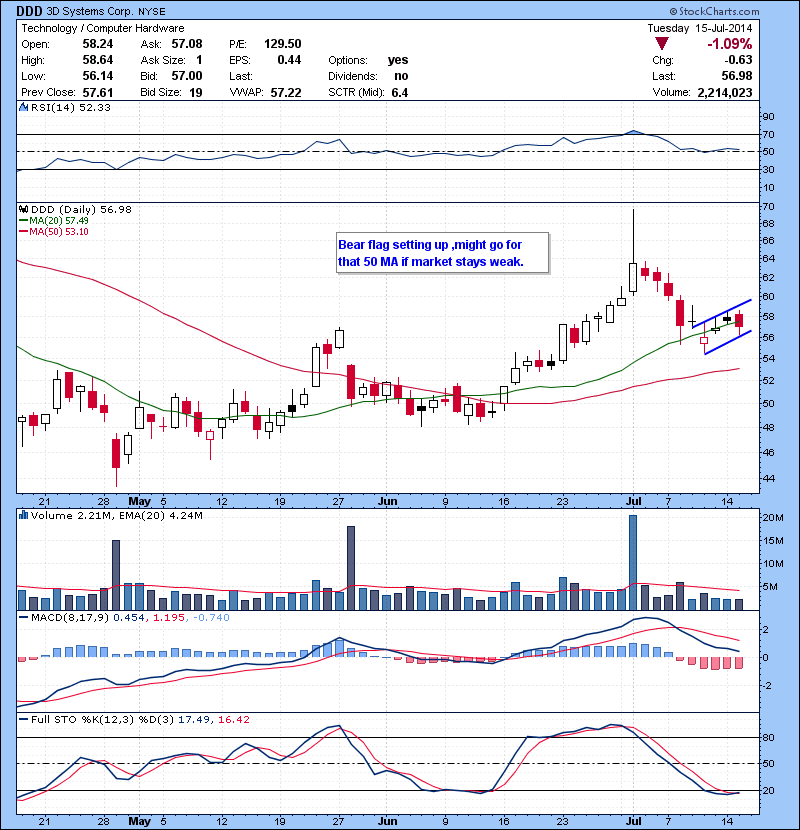
Task: Click the MACD(8,17,9) indicator label
Action: coord(70,618)
